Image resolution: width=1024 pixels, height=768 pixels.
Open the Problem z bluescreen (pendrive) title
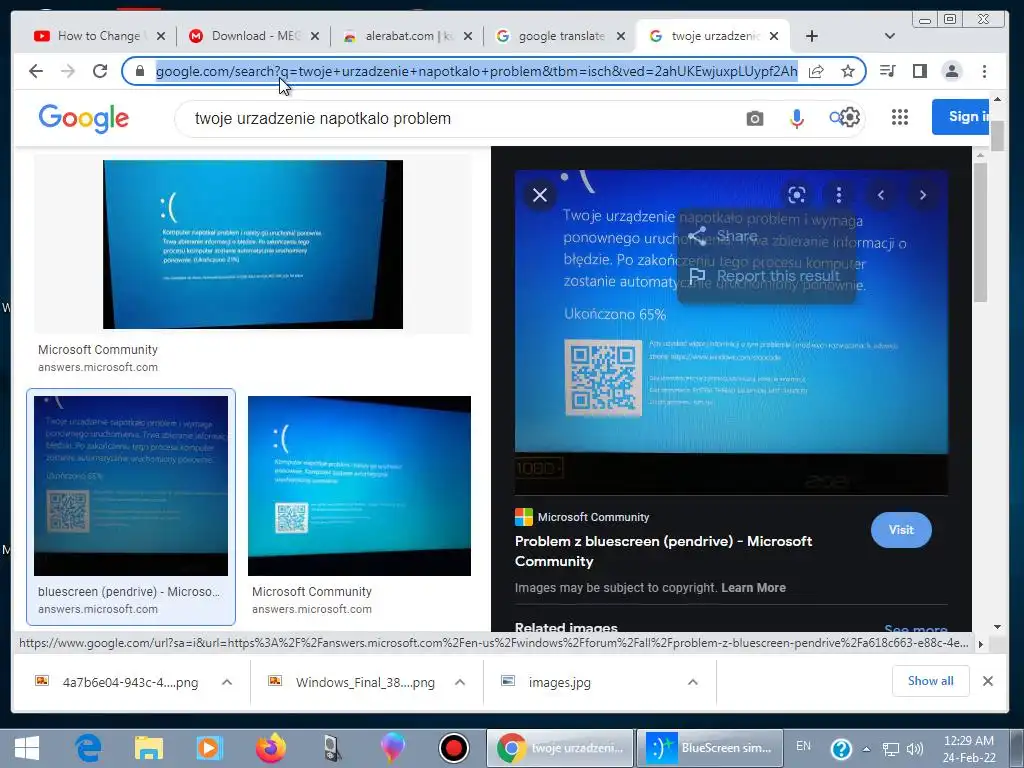(x=664, y=551)
